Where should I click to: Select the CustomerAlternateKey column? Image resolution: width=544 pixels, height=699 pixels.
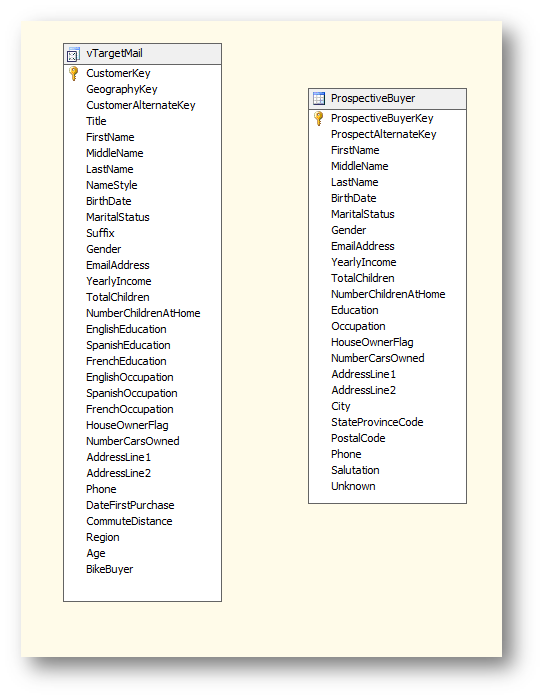(x=140, y=105)
